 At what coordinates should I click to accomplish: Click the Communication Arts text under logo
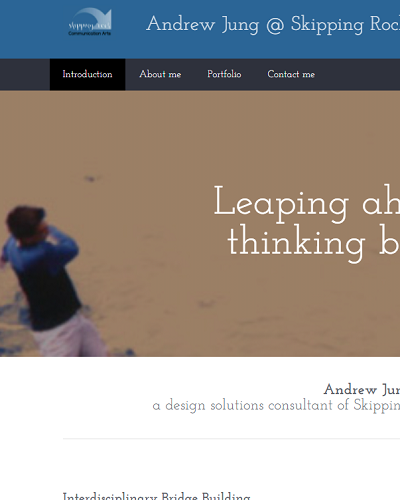click(90, 33)
